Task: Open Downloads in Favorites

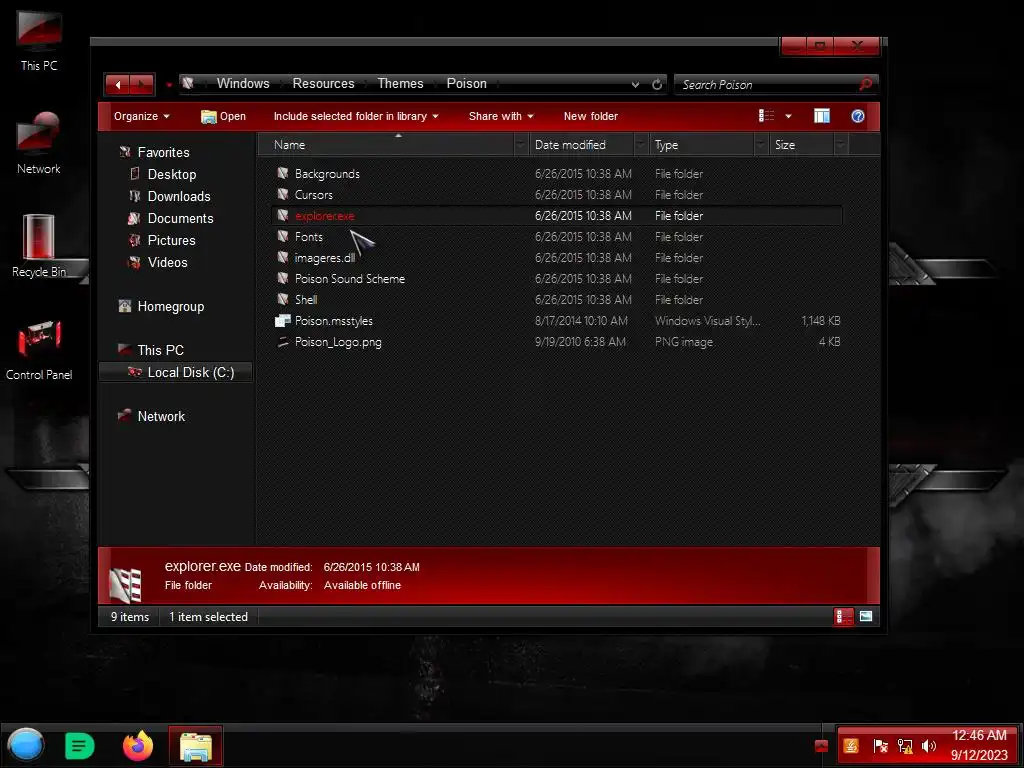Action: [x=179, y=197]
